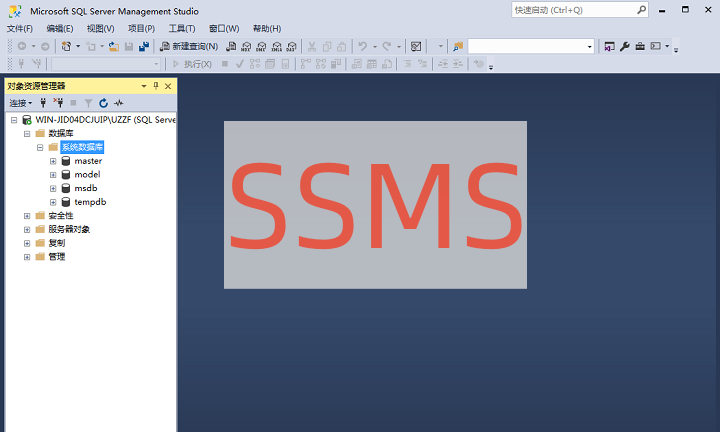Viewport: 720px width, 432px height.
Task: Click the disabled database selector combo box
Action: [106, 64]
